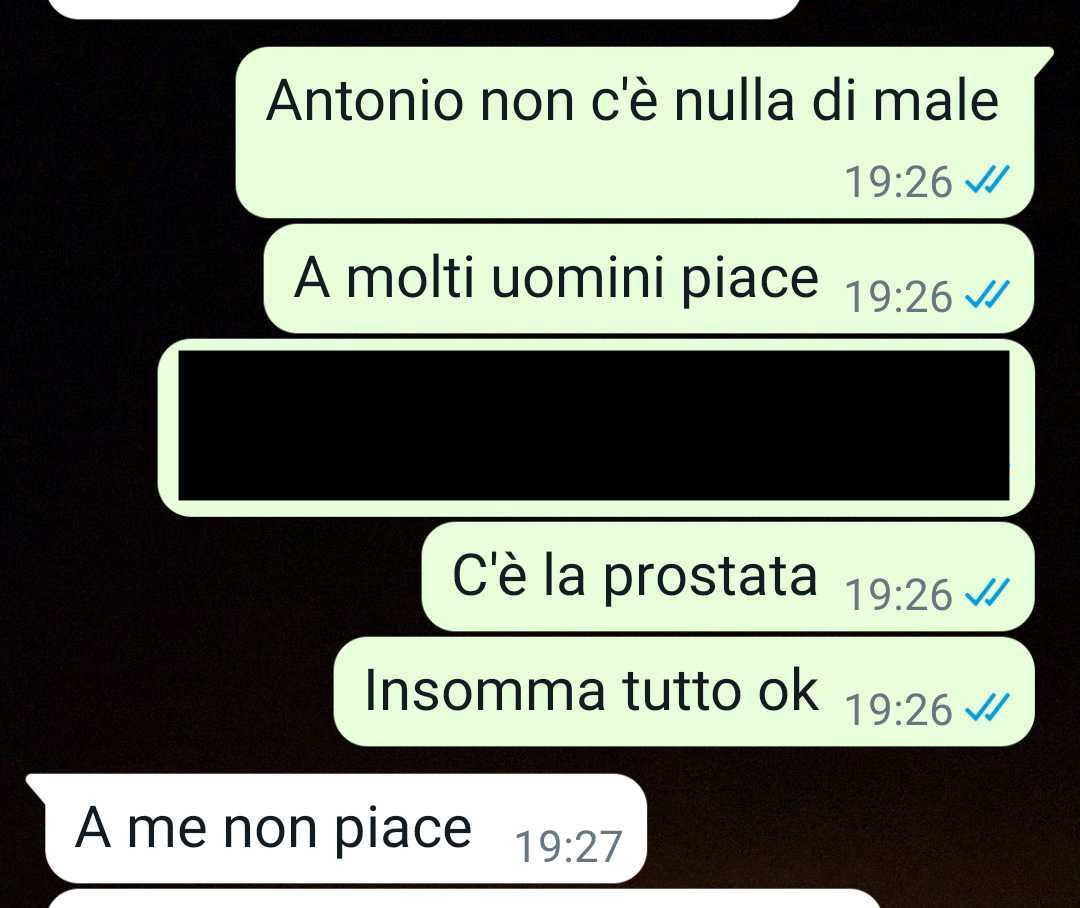Screen dimensions: 1080x908
Task: Tap the partial white bubble at the bottom
Action: pyautogui.click(x=465, y=899)
